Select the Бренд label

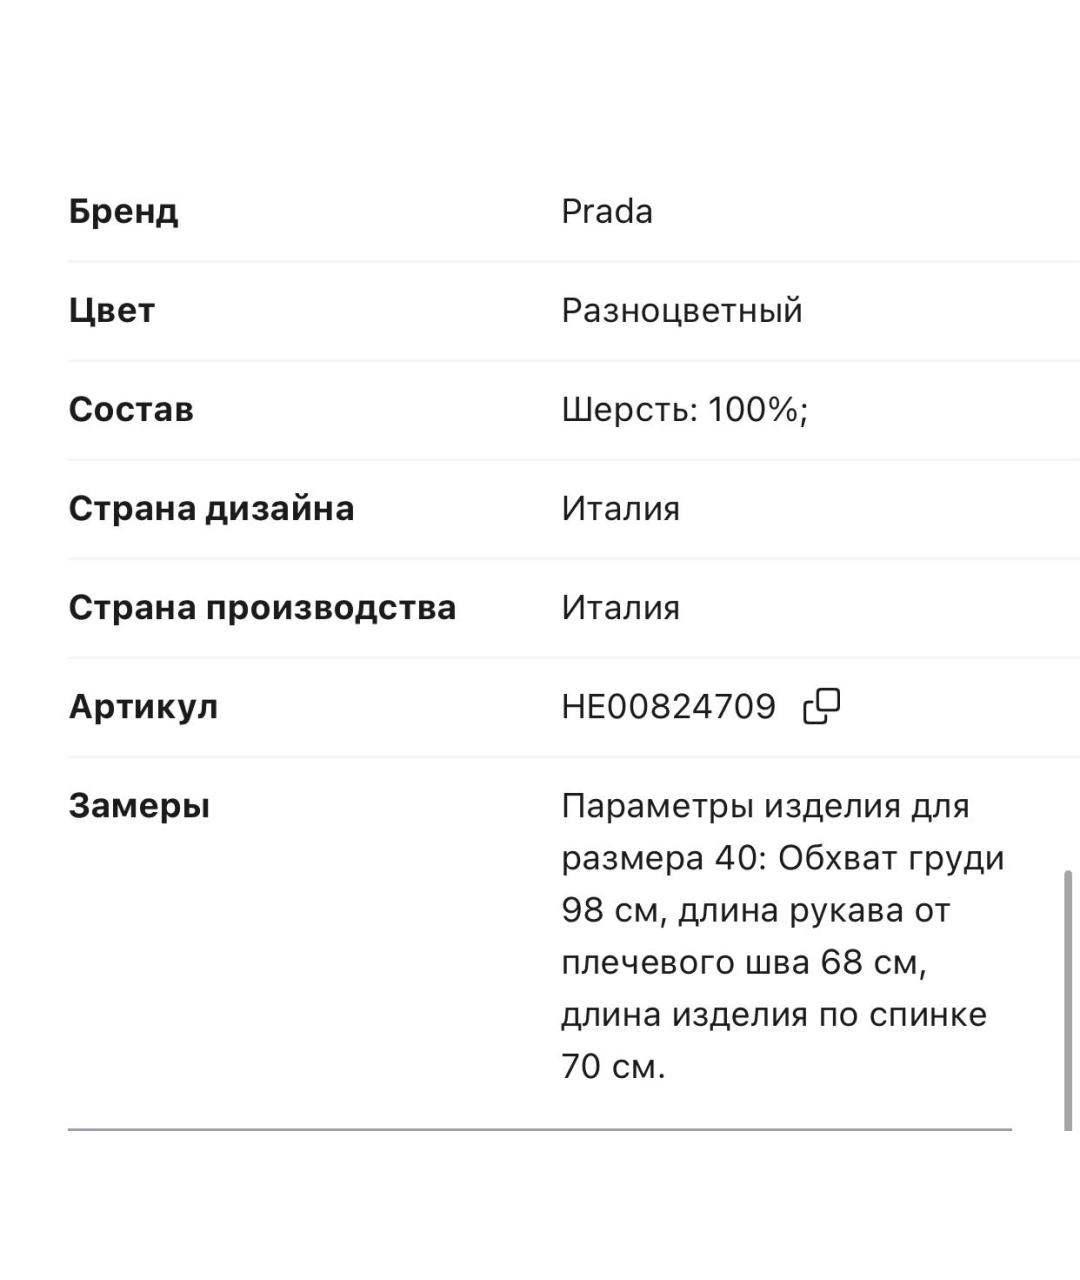123,211
